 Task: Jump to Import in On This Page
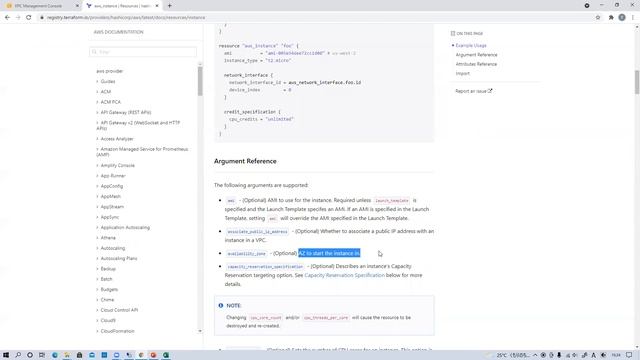pyautogui.click(x=462, y=73)
